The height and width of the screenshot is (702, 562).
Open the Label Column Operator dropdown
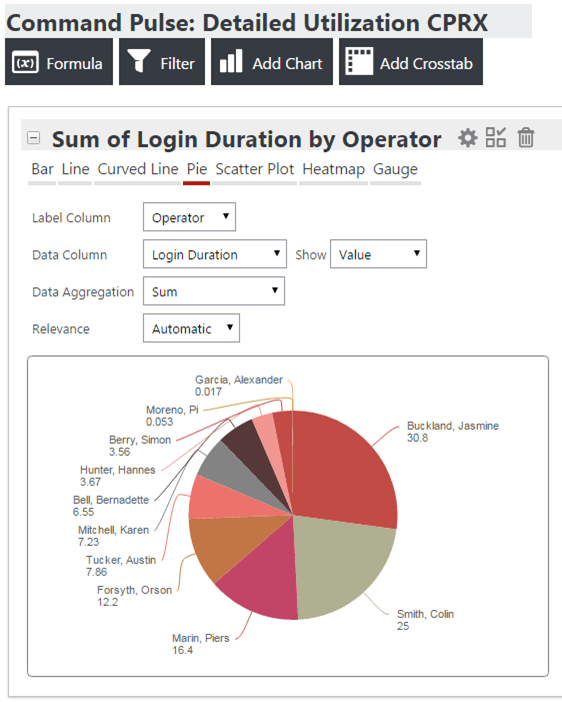[x=189, y=217]
